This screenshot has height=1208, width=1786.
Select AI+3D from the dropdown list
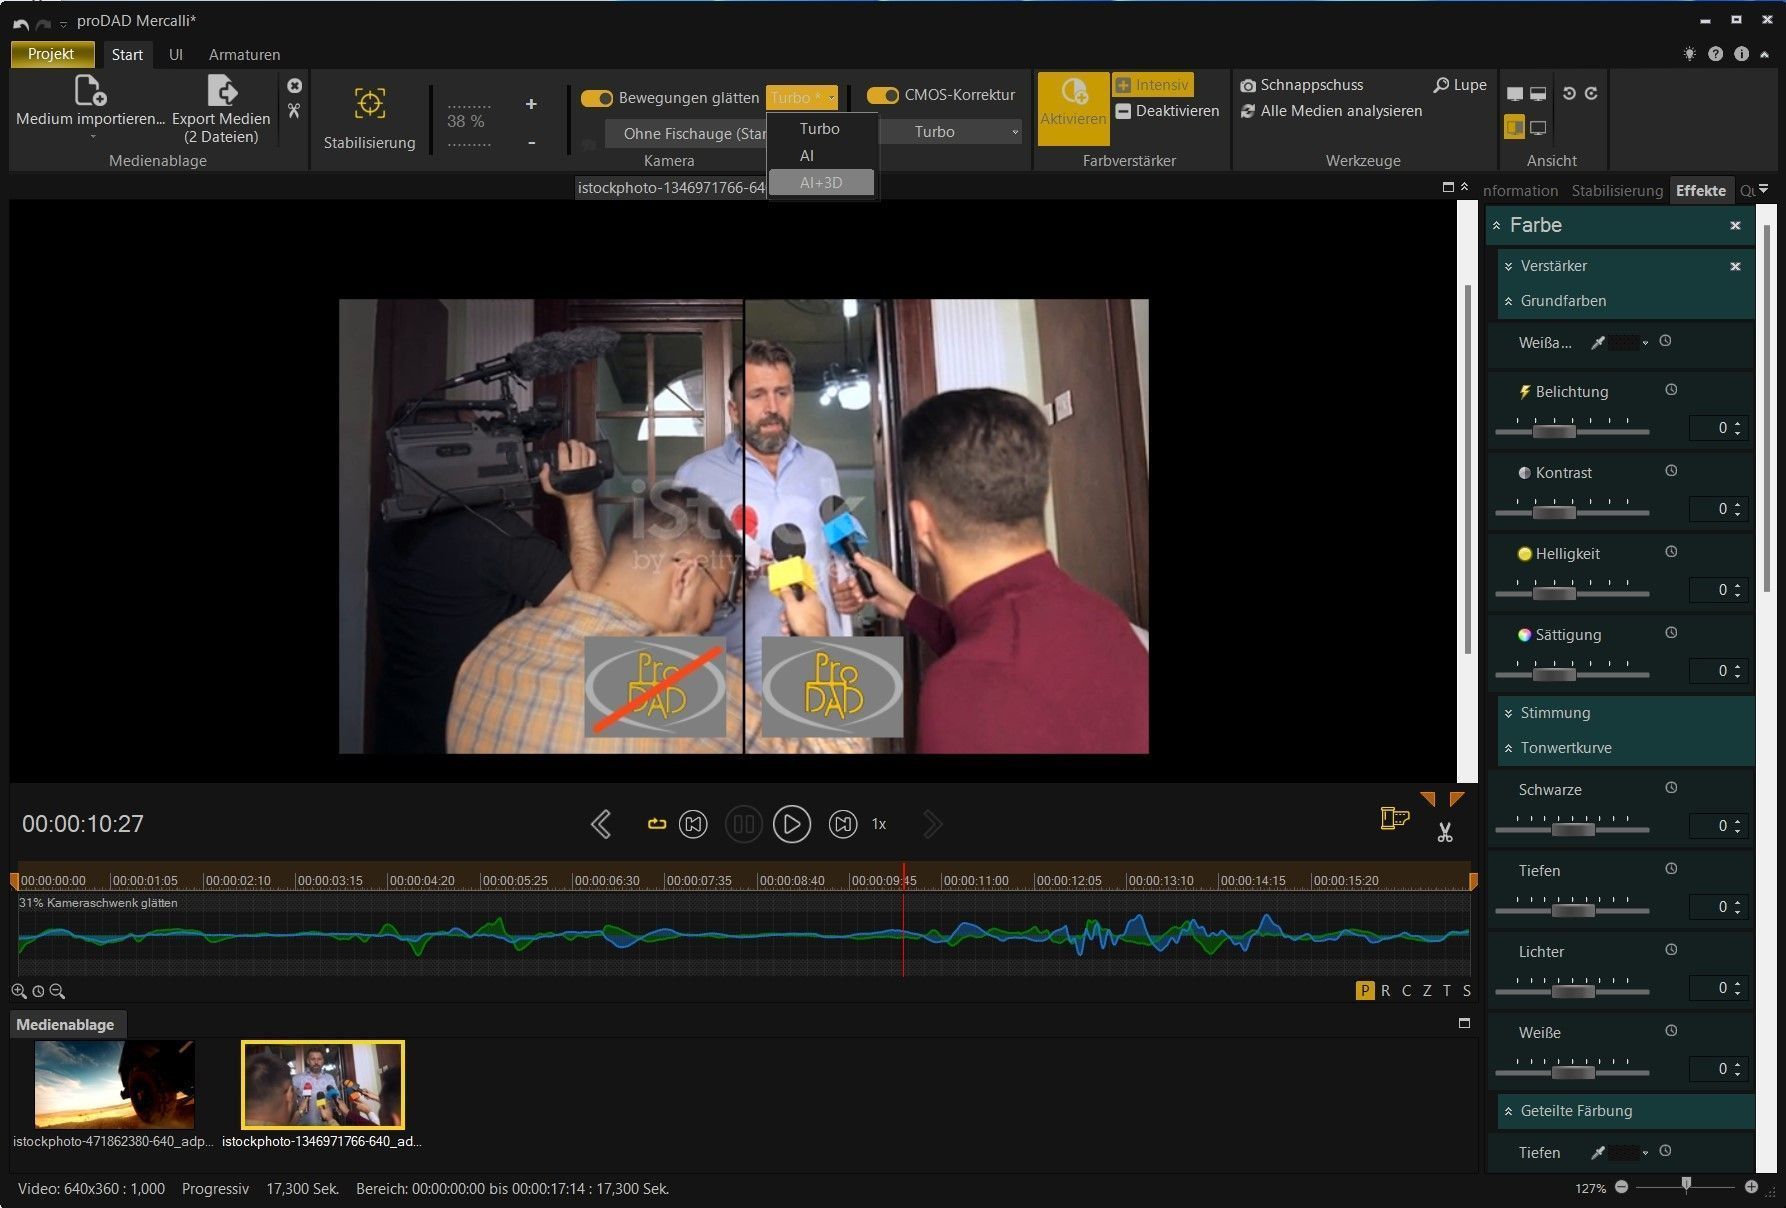(x=821, y=183)
